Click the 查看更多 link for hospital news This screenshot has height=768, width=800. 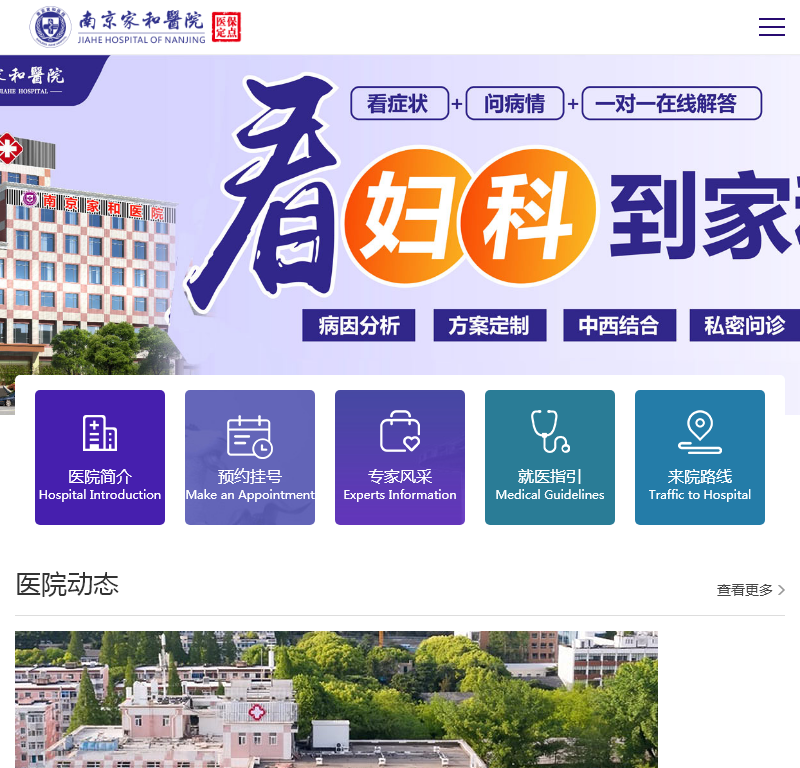click(x=745, y=590)
